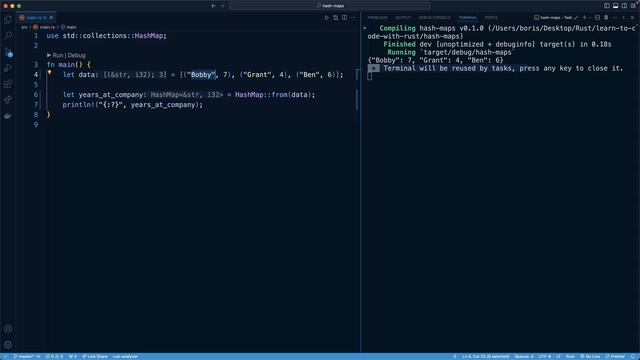
Task: Switch to the Problems panel tab
Action: pos(378,18)
